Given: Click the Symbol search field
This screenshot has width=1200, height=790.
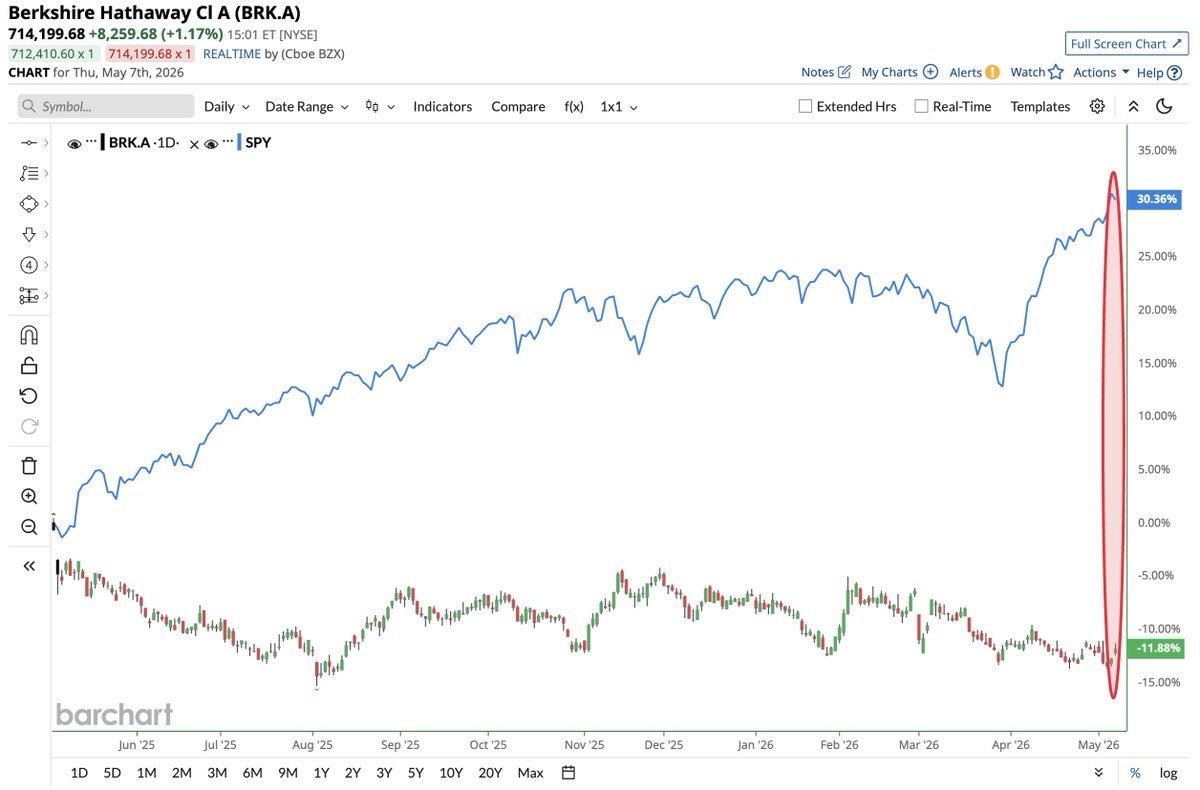Looking at the screenshot, I should (106, 106).
